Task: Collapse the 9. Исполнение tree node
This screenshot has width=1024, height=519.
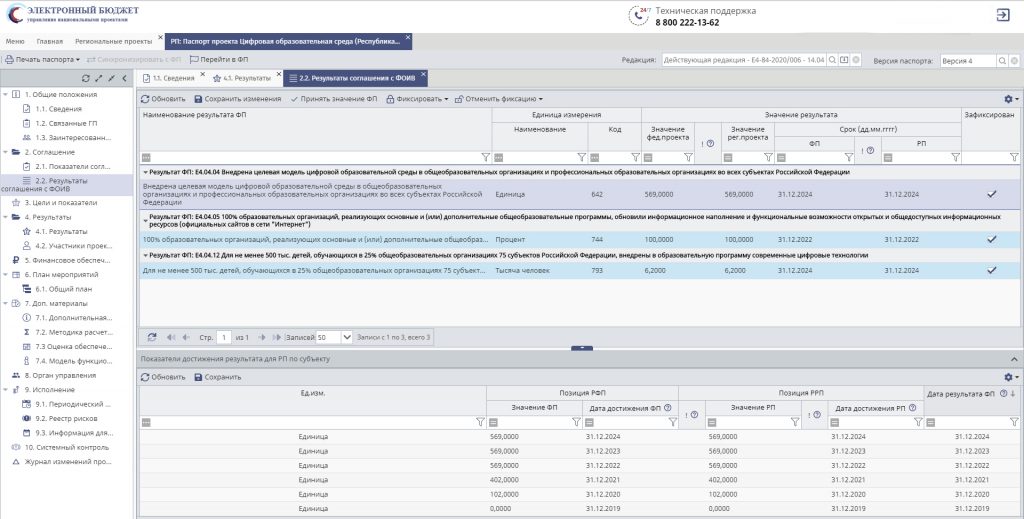Action: [x=6, y=390]
